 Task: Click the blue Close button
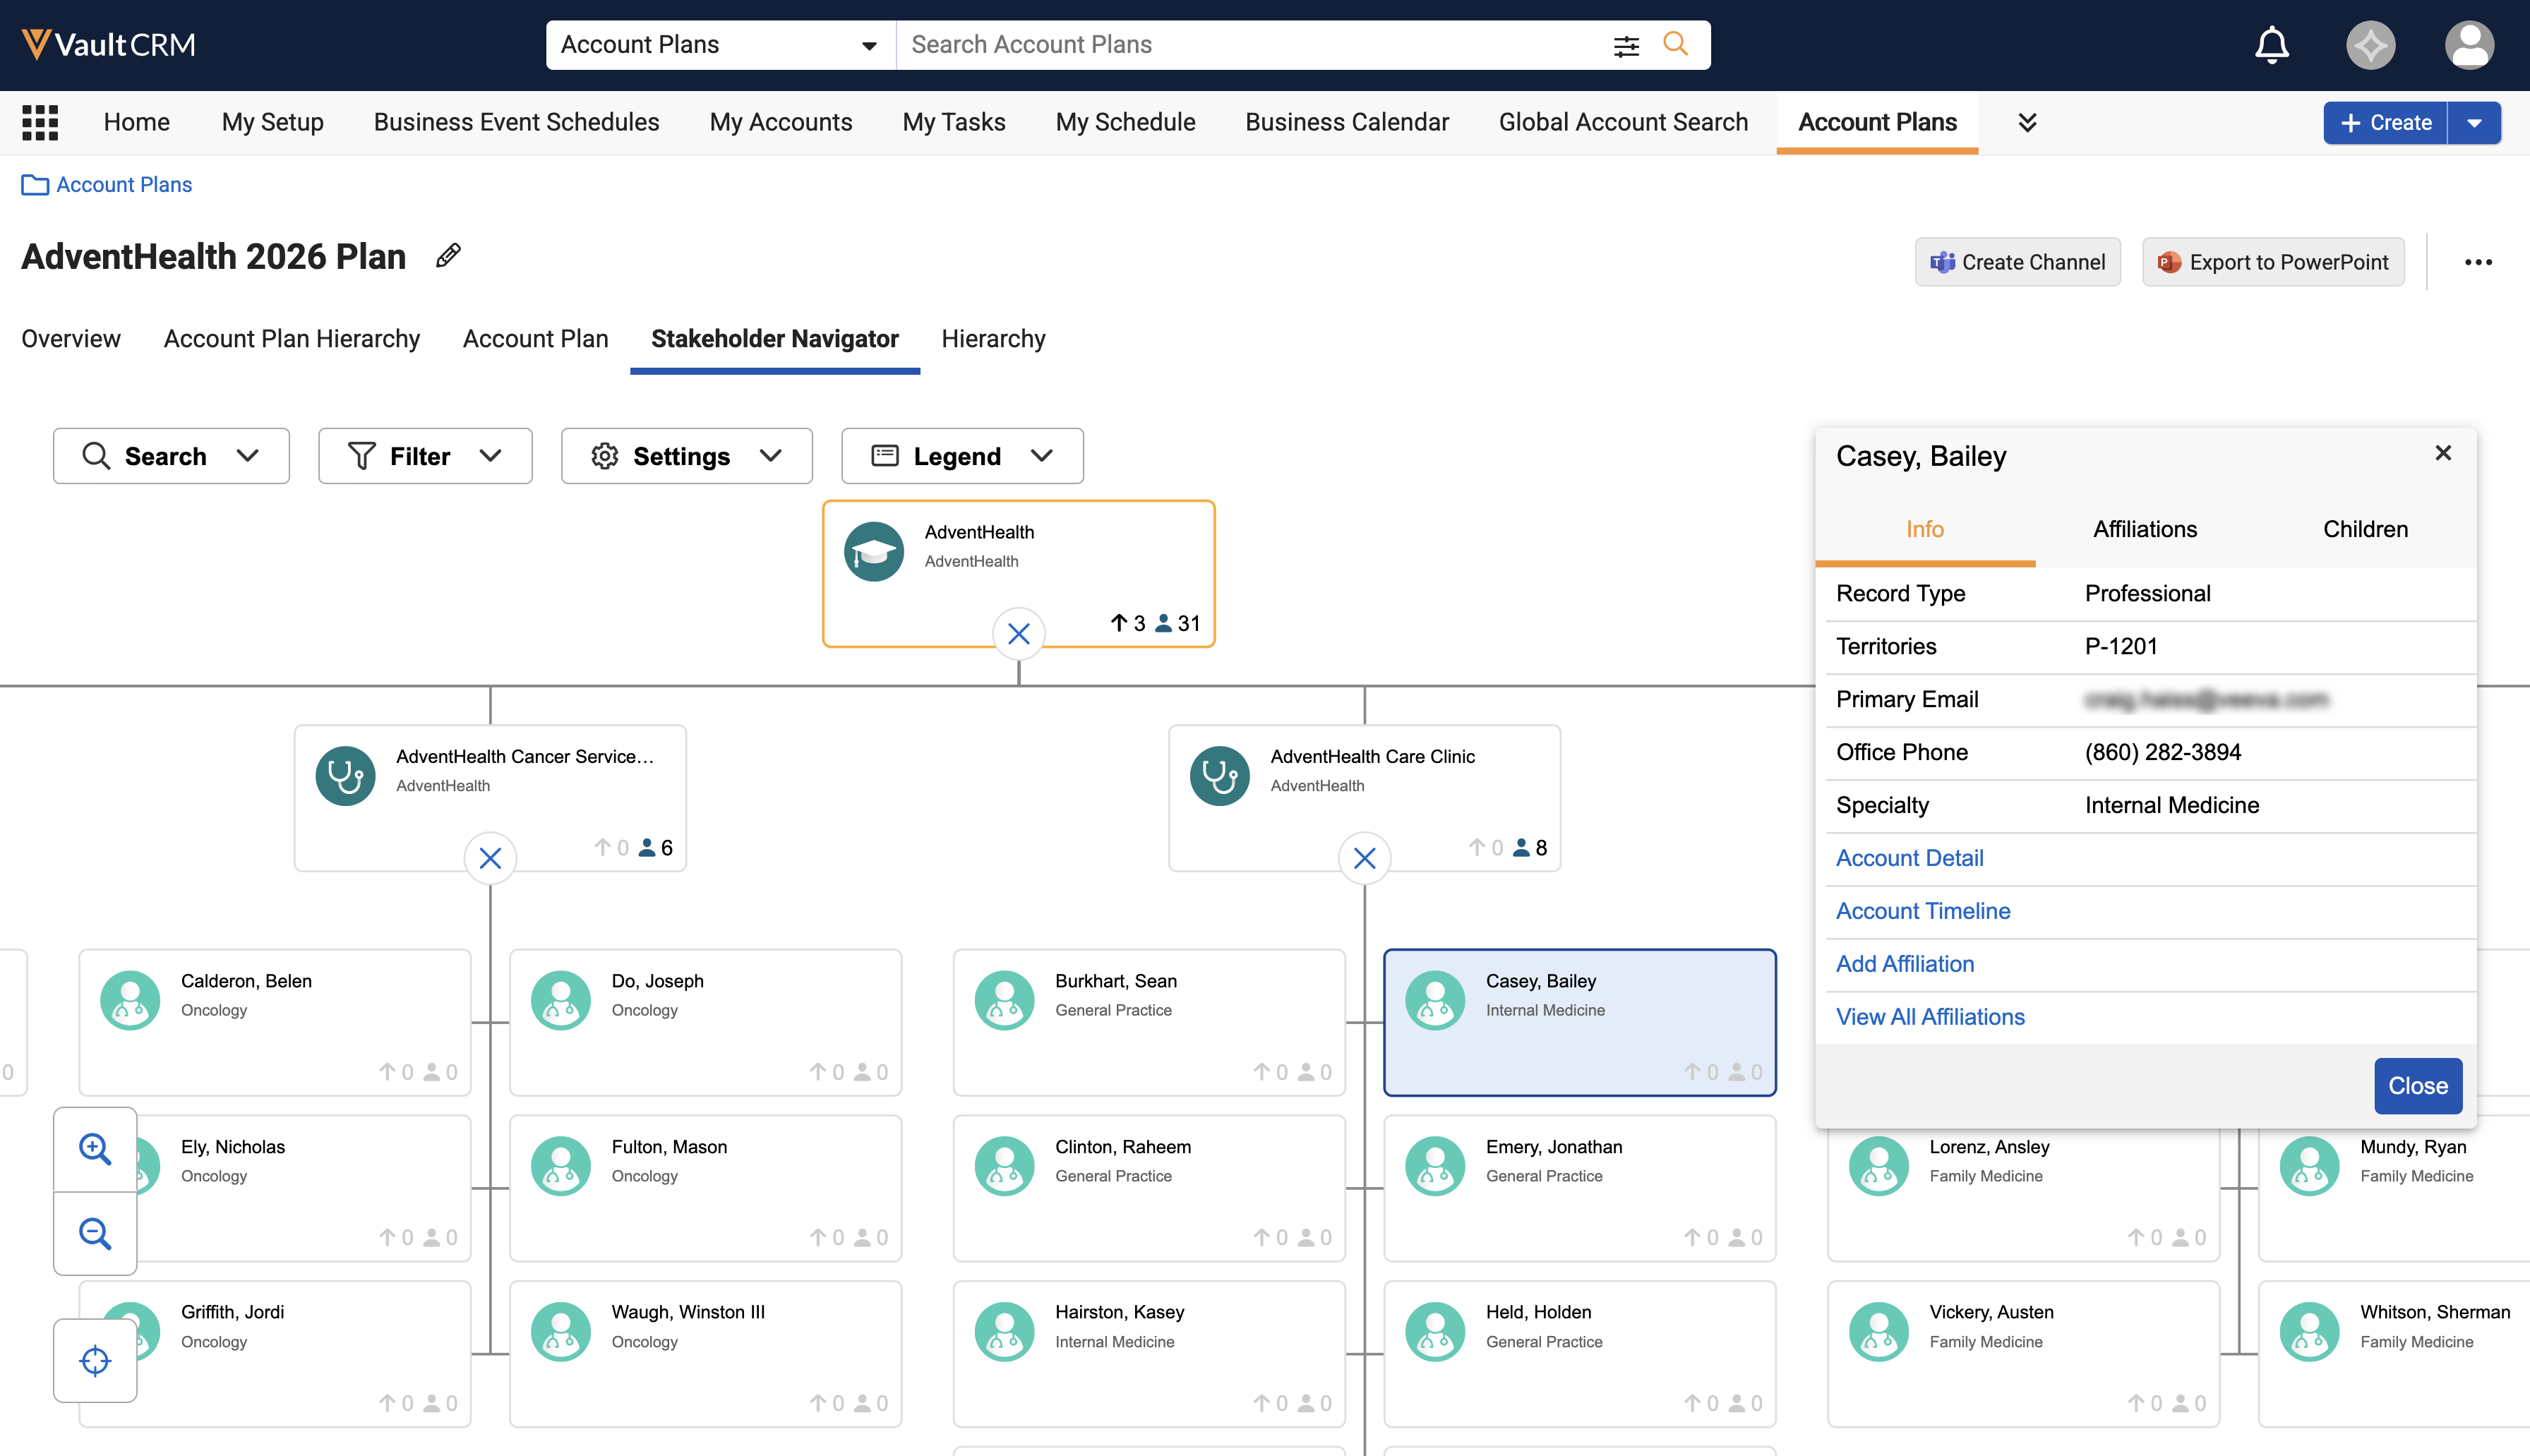(x=2418, y=1085)
